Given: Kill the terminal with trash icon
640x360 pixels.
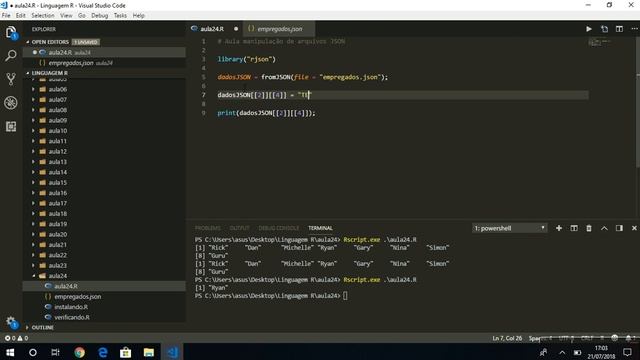Looking at the screenshot, I should click(589, 228).
